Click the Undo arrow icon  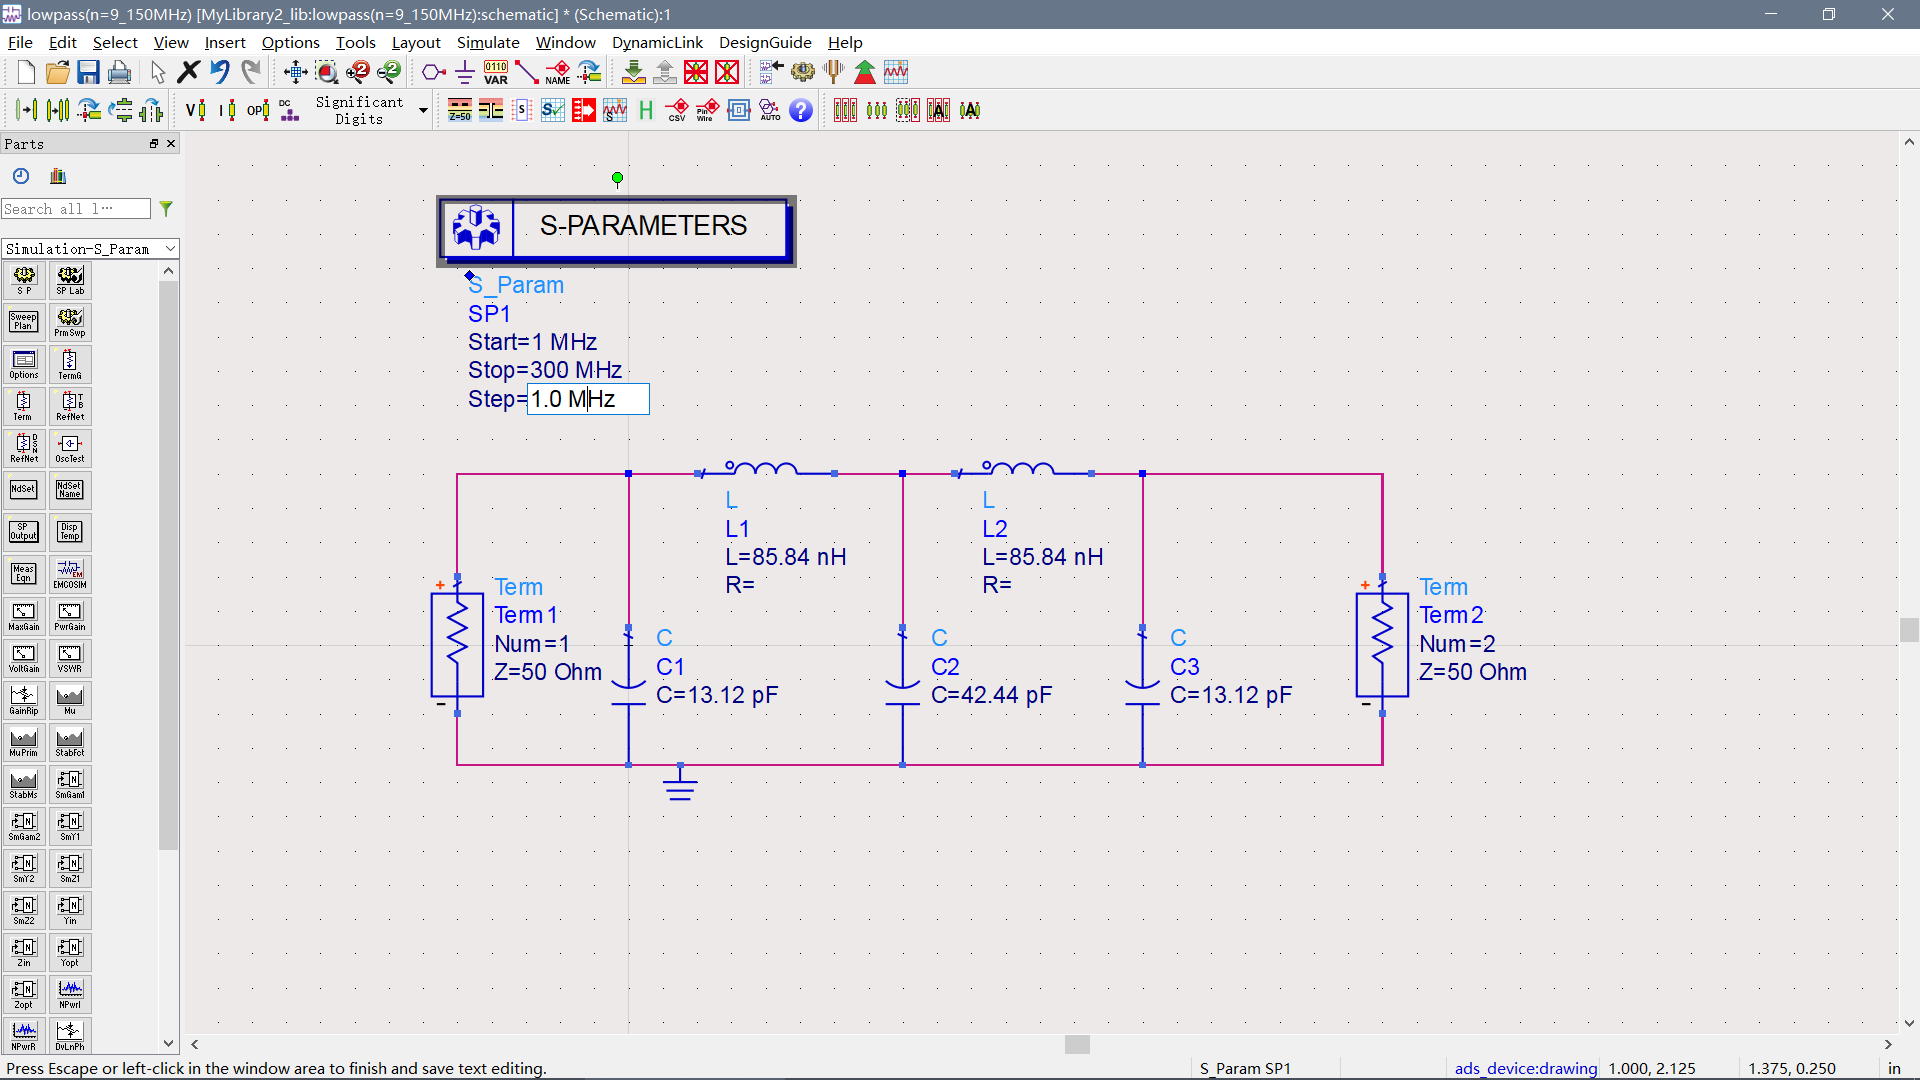click(219, 72)
